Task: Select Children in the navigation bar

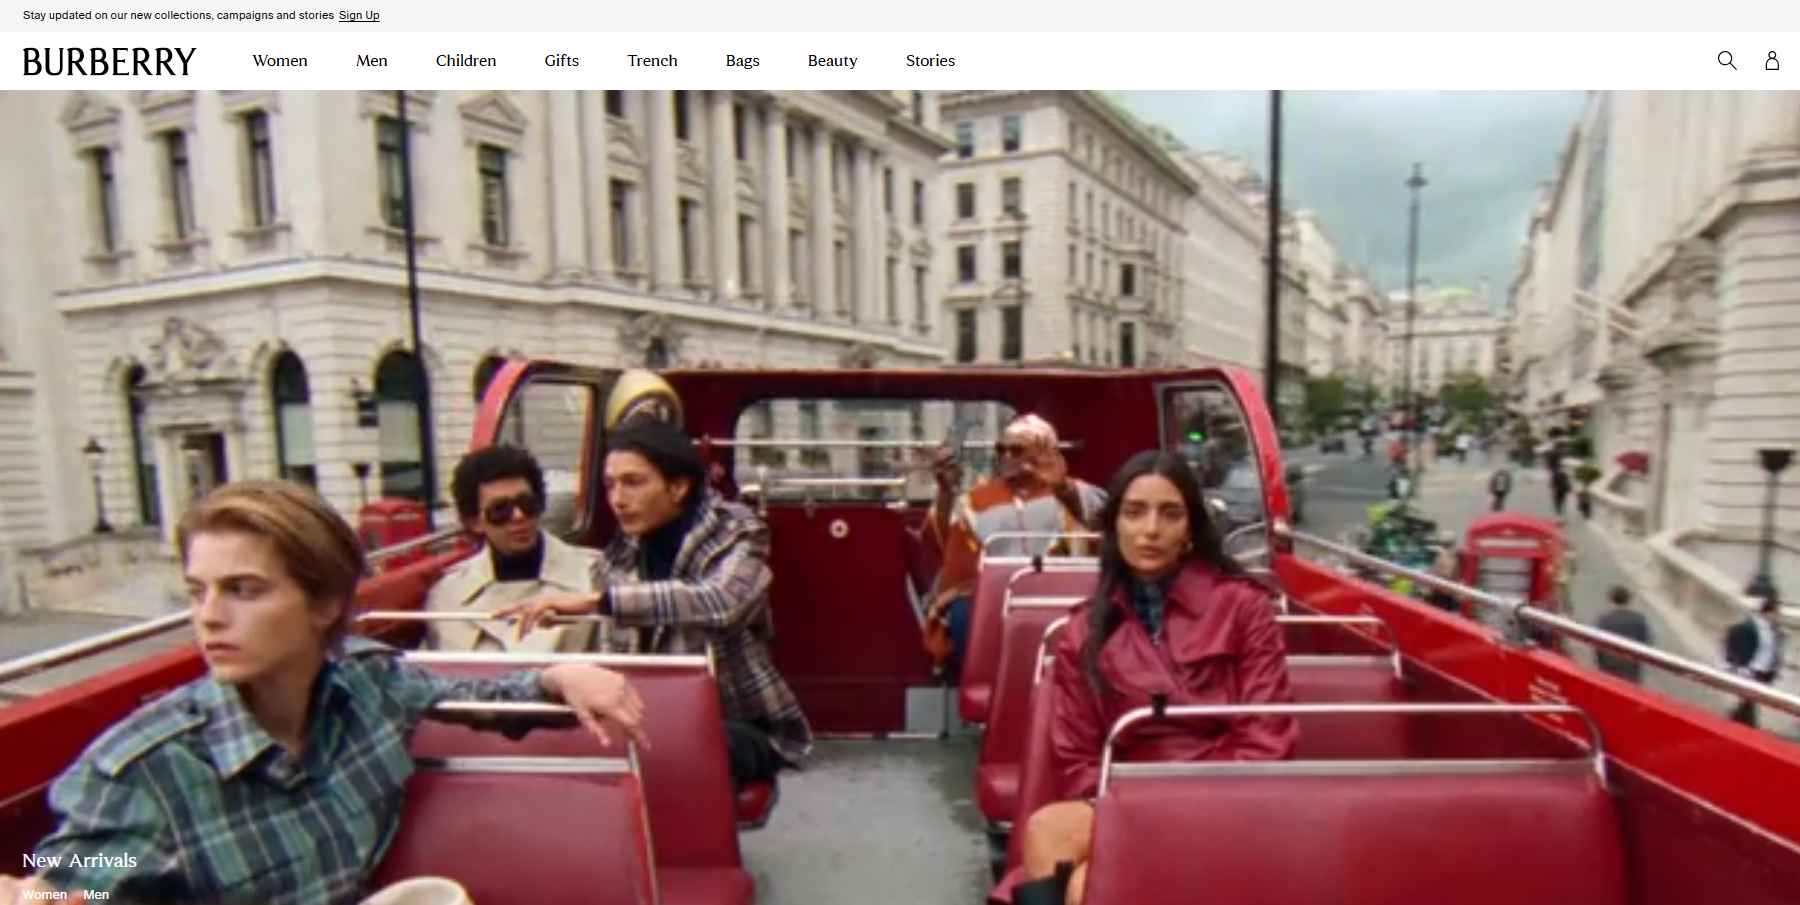Action: 465,61
